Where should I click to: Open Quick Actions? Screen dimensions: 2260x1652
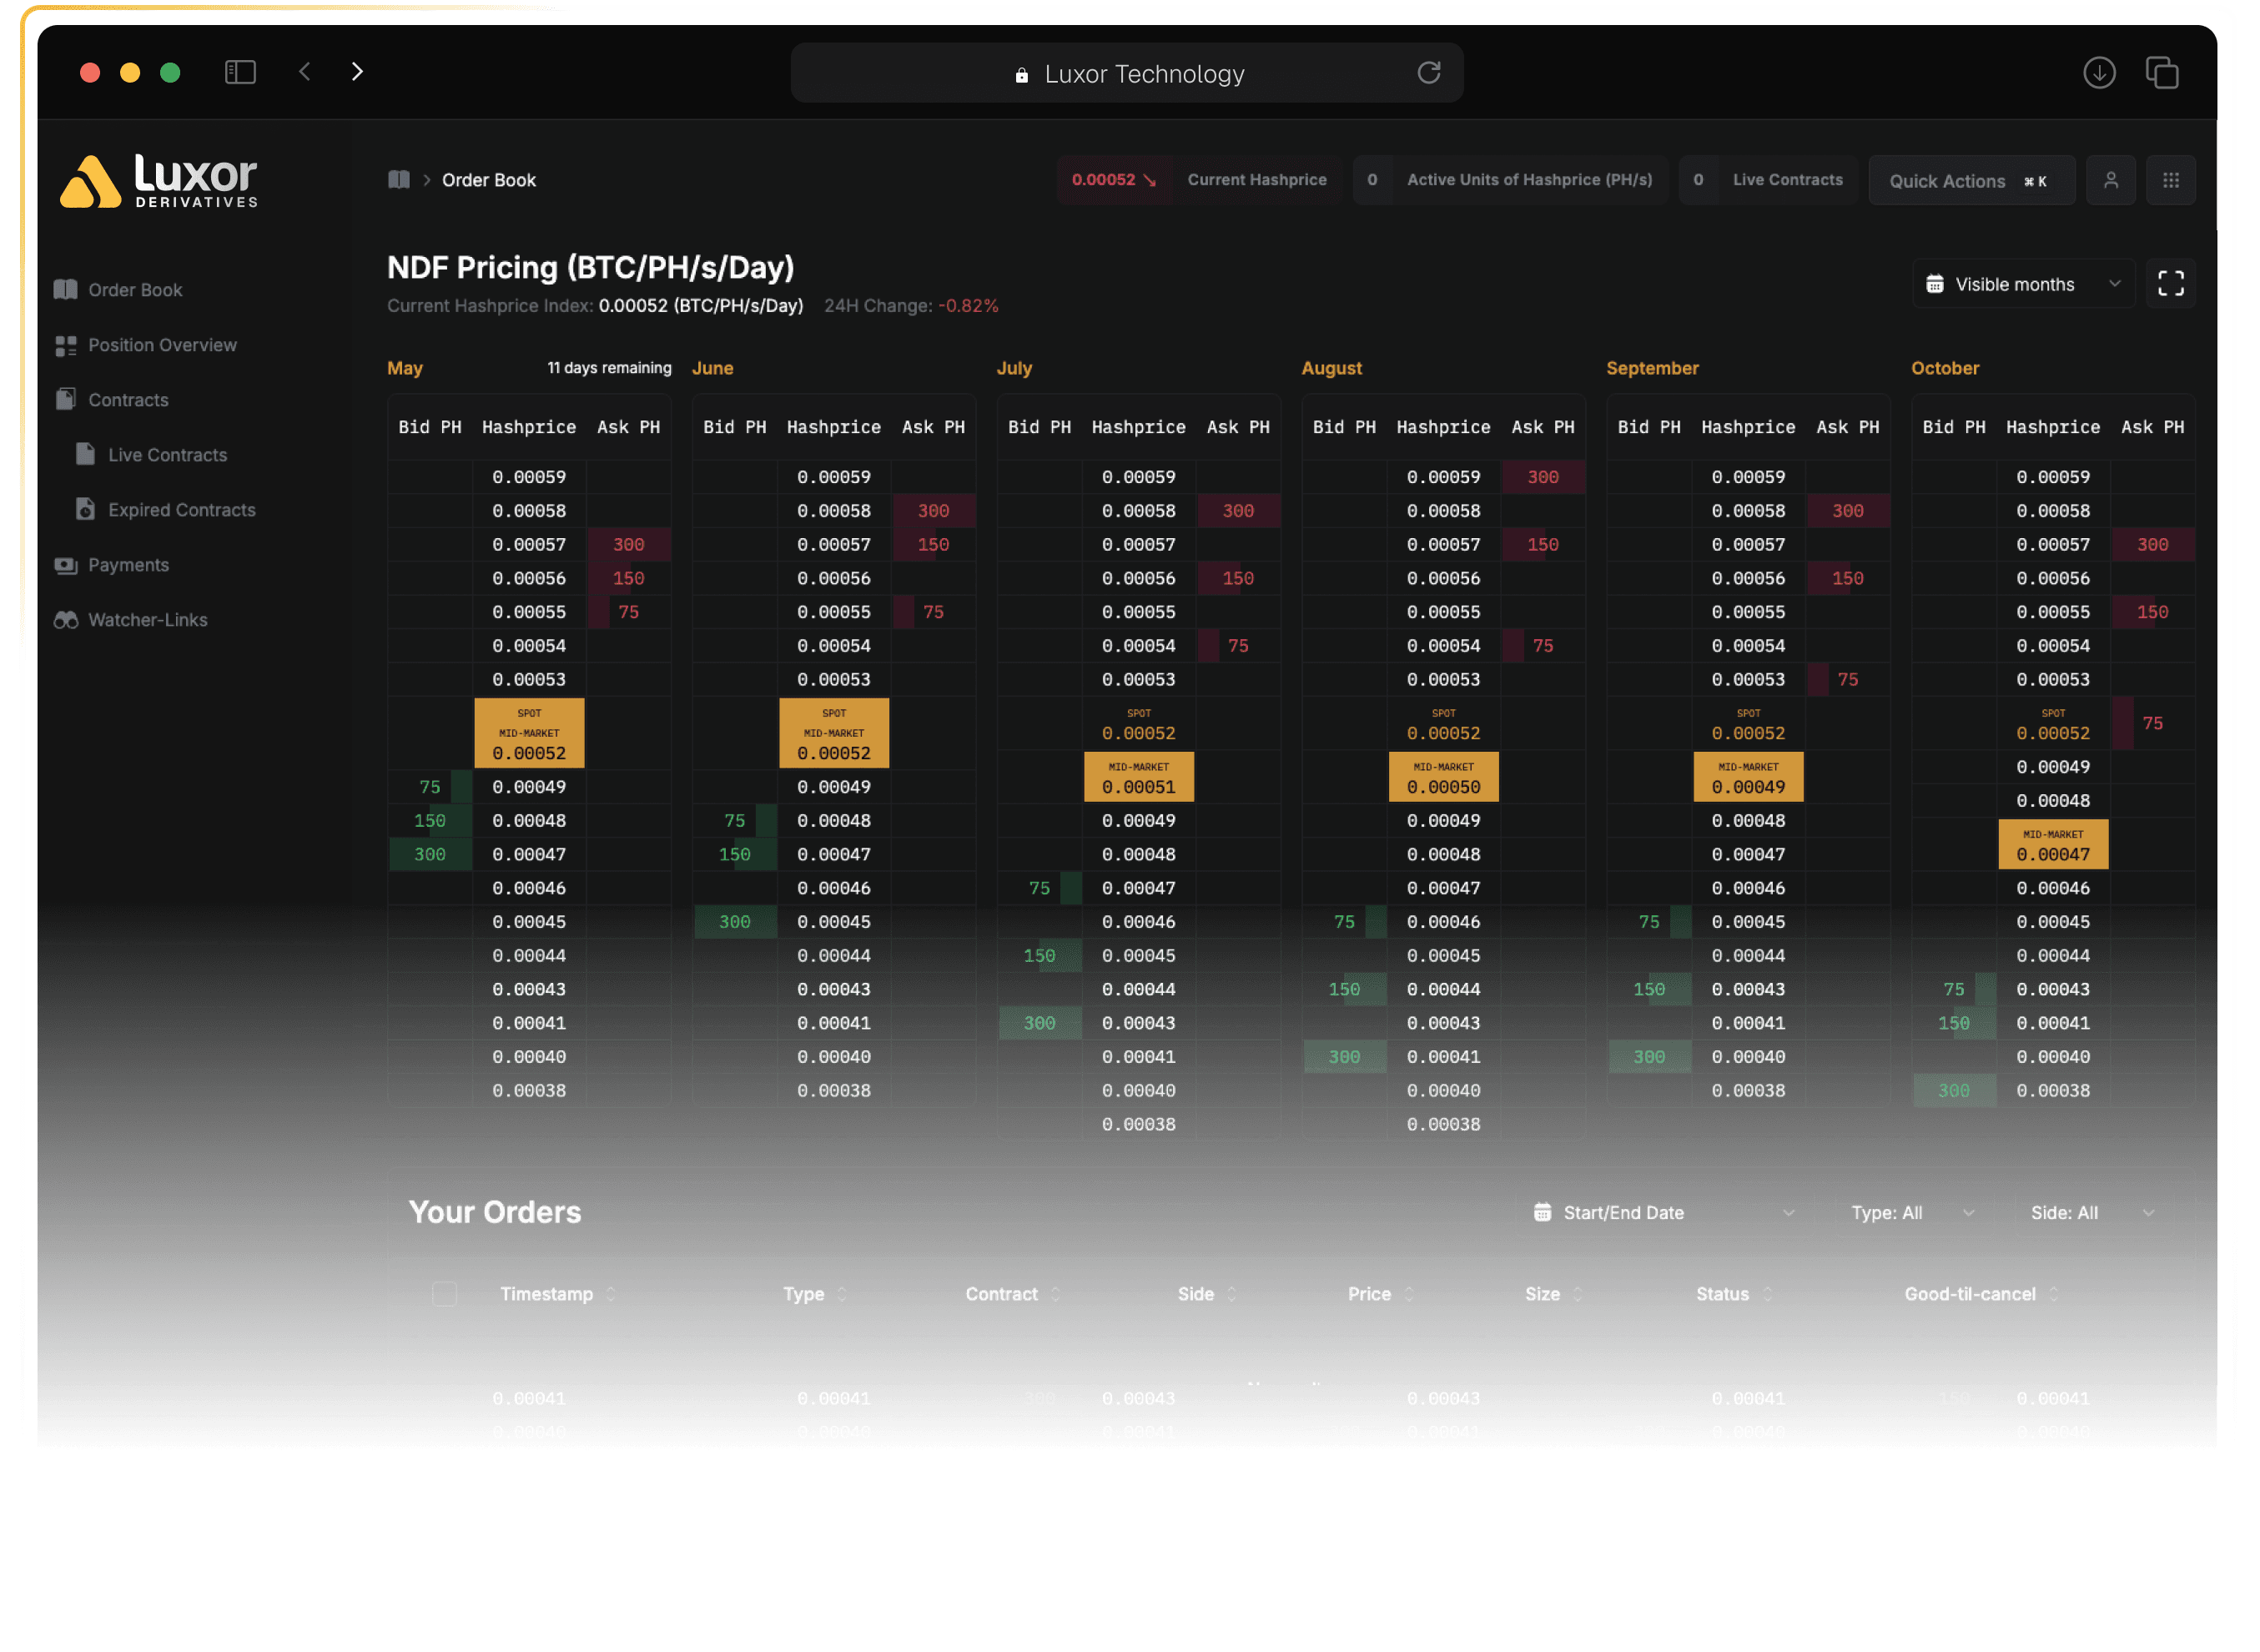click(x=1971, y=180)
